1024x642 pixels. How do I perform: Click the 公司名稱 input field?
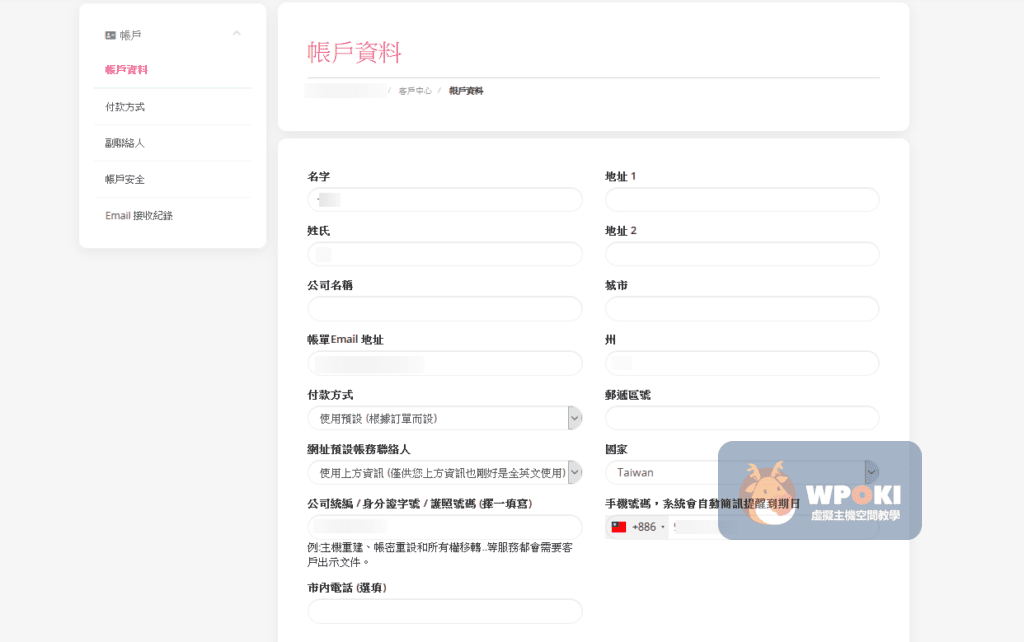445,309
